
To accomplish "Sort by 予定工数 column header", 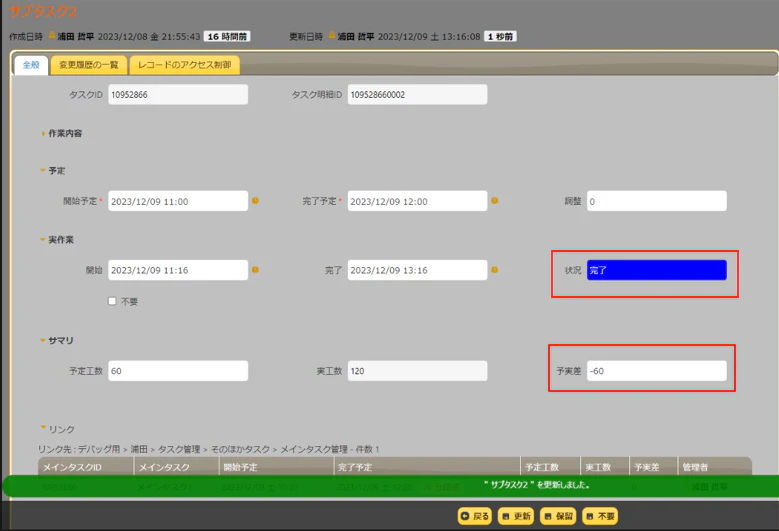I will 550,467.
